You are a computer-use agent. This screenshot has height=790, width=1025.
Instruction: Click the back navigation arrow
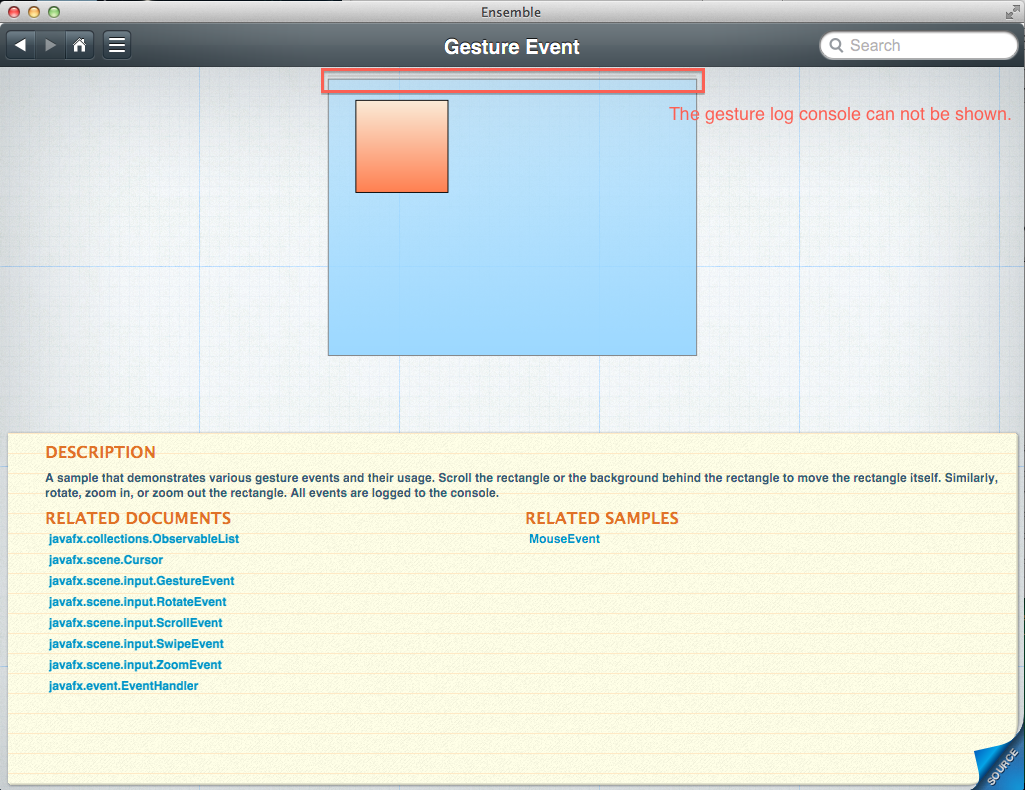pos(21,45)
